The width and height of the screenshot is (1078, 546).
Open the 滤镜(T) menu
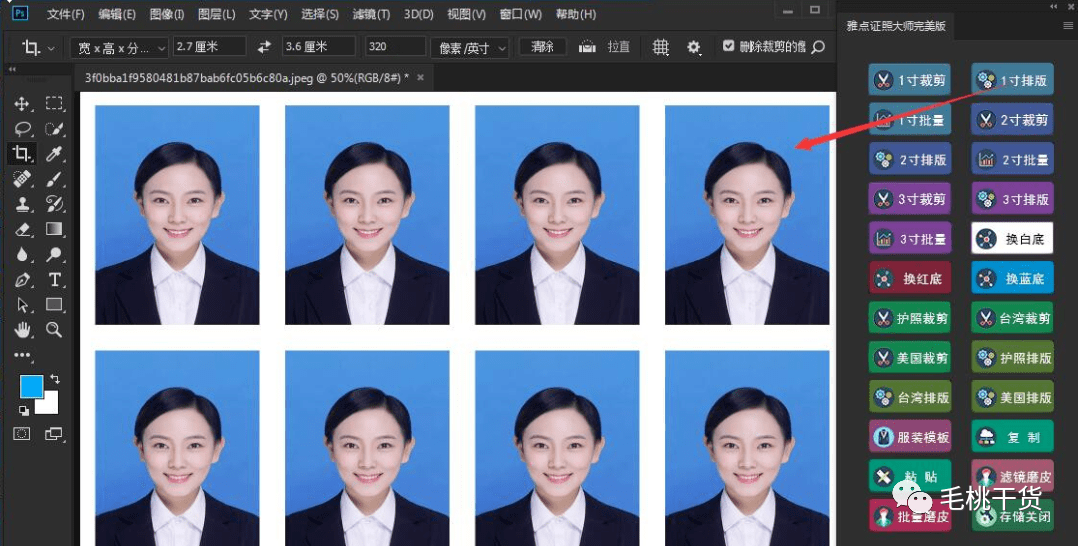[372, 15]
